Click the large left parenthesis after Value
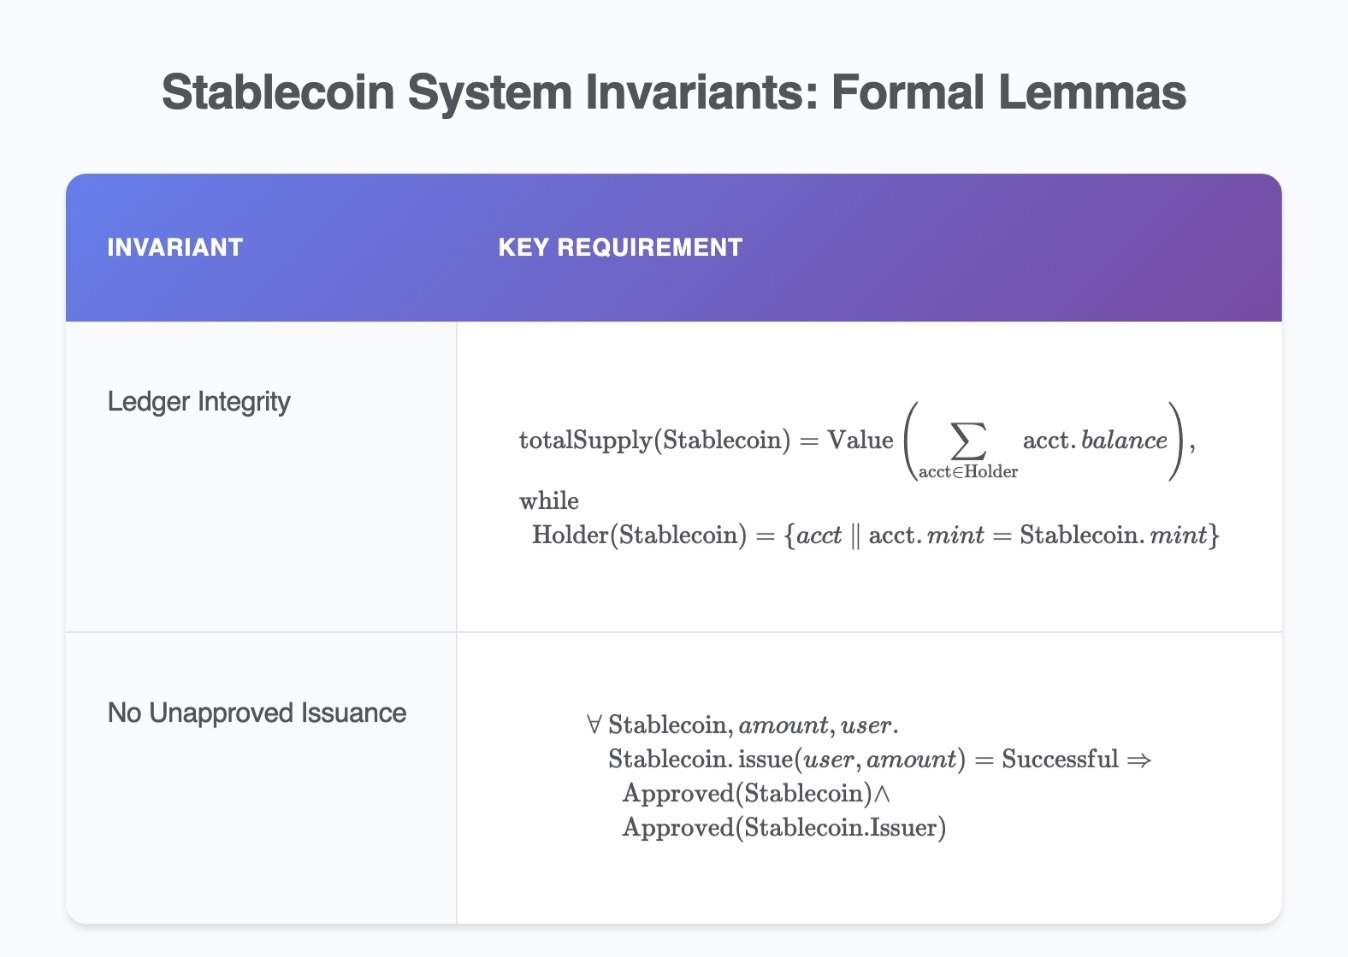This screenshot has height=957, width=1348. (910, 441)
